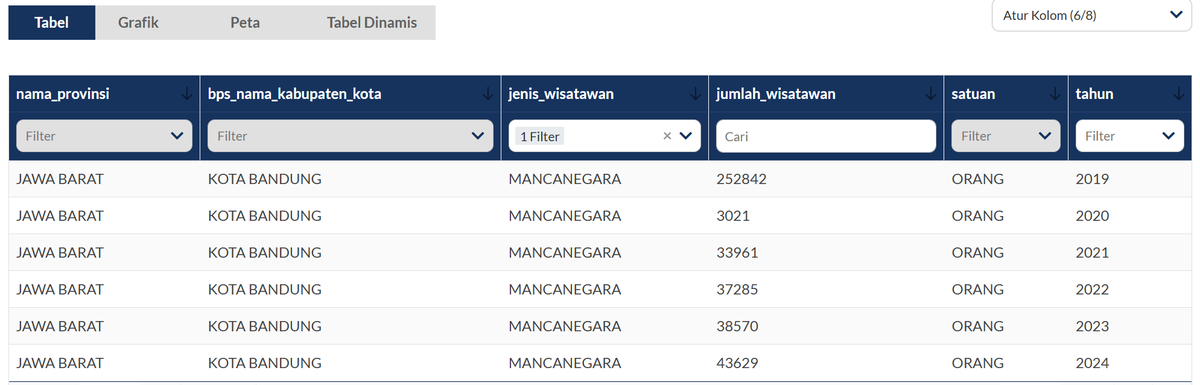Click ORANG in the 2022 row
The width and height of the screenshot is (1200, 385).
977,290
